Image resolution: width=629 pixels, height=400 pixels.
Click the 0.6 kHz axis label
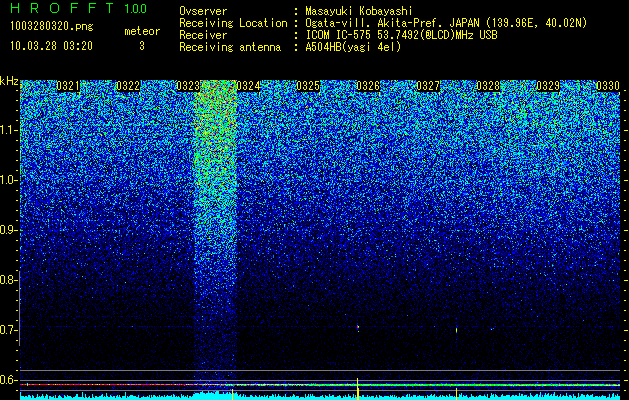tap(9, 380)
